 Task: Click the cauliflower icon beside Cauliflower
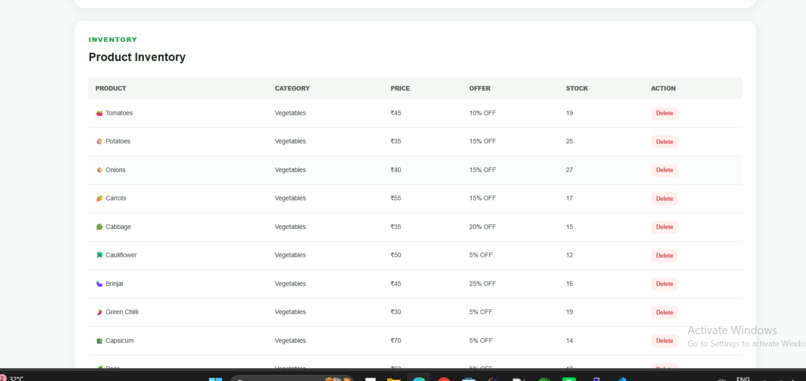click(100, 255)
